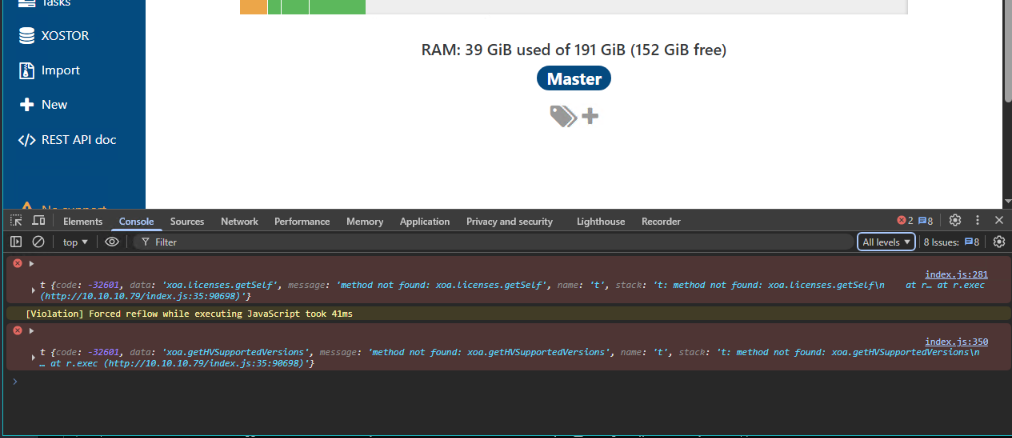Click the add tag plus icon
The width and height of the screenshot is (1012, 438).
click(x=590, y=116)
